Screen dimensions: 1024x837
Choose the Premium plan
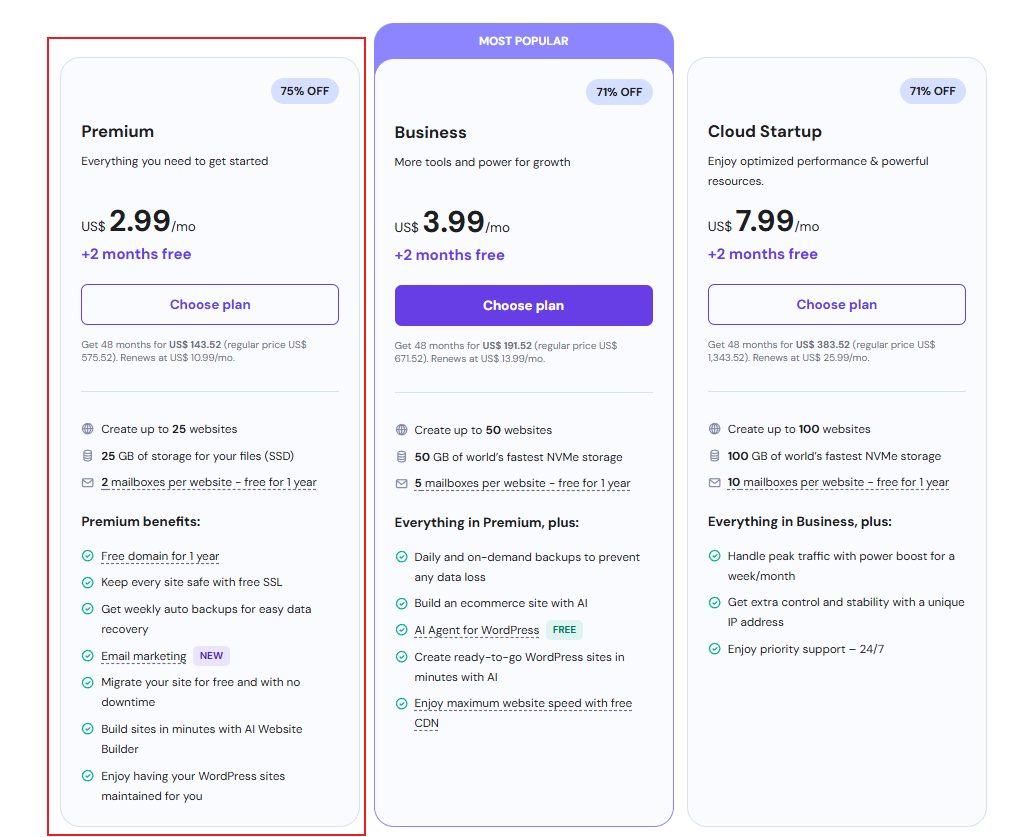[210, 305]
